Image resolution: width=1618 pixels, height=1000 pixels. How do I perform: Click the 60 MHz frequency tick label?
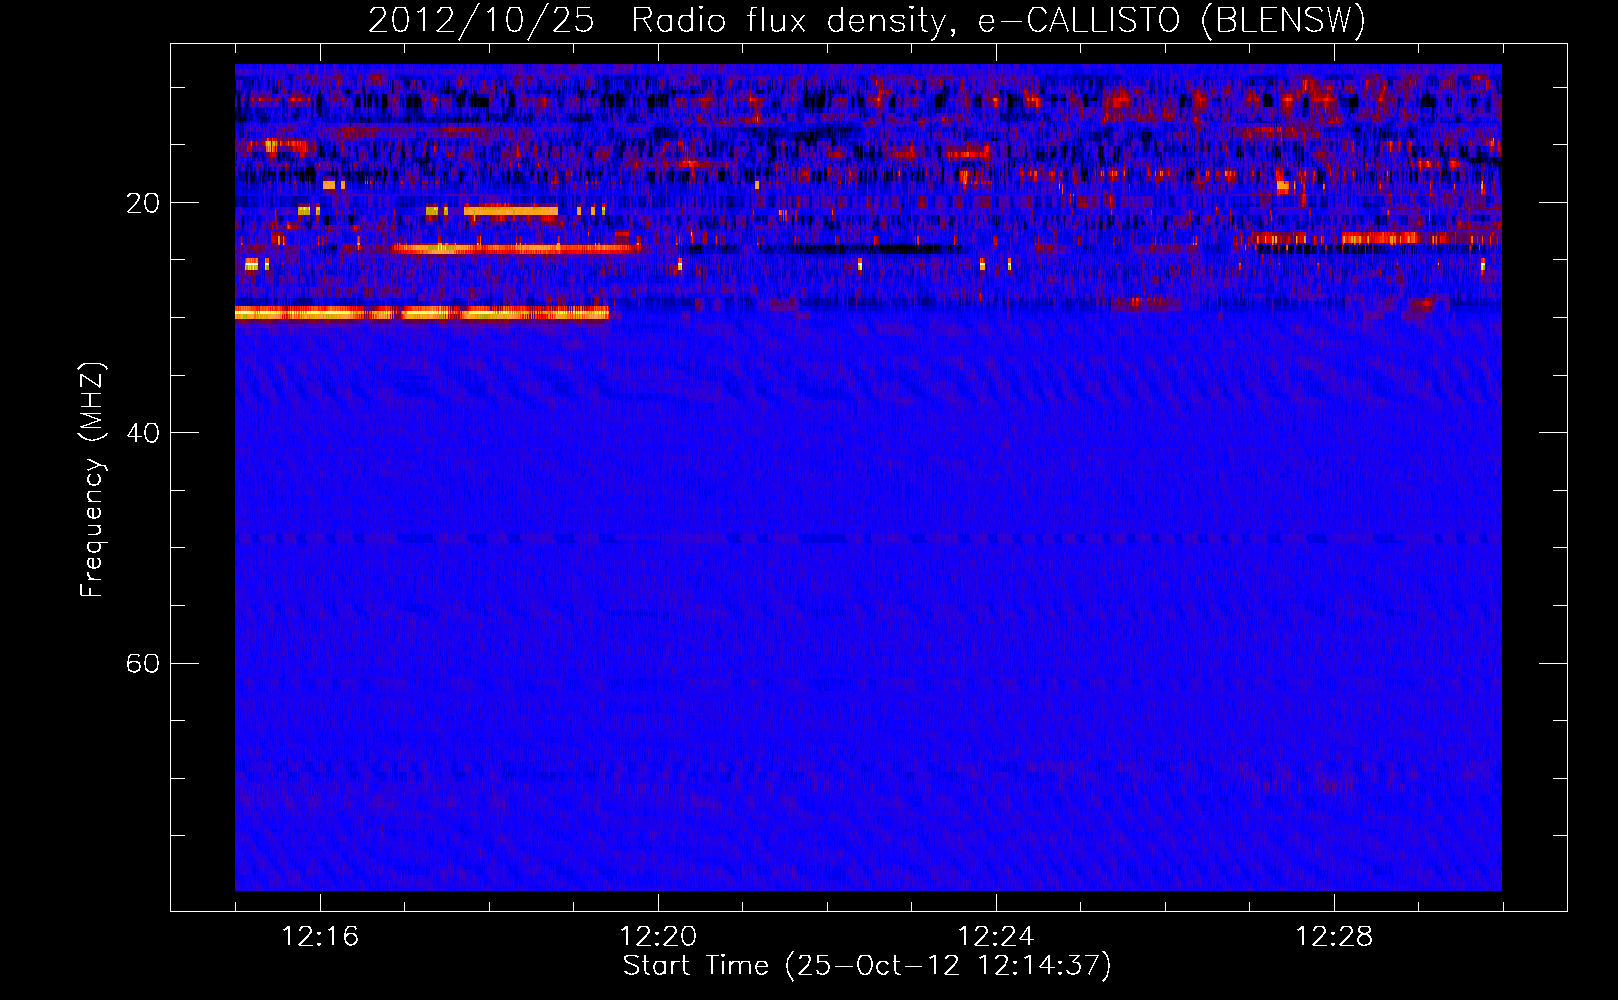tap(143, 663)
